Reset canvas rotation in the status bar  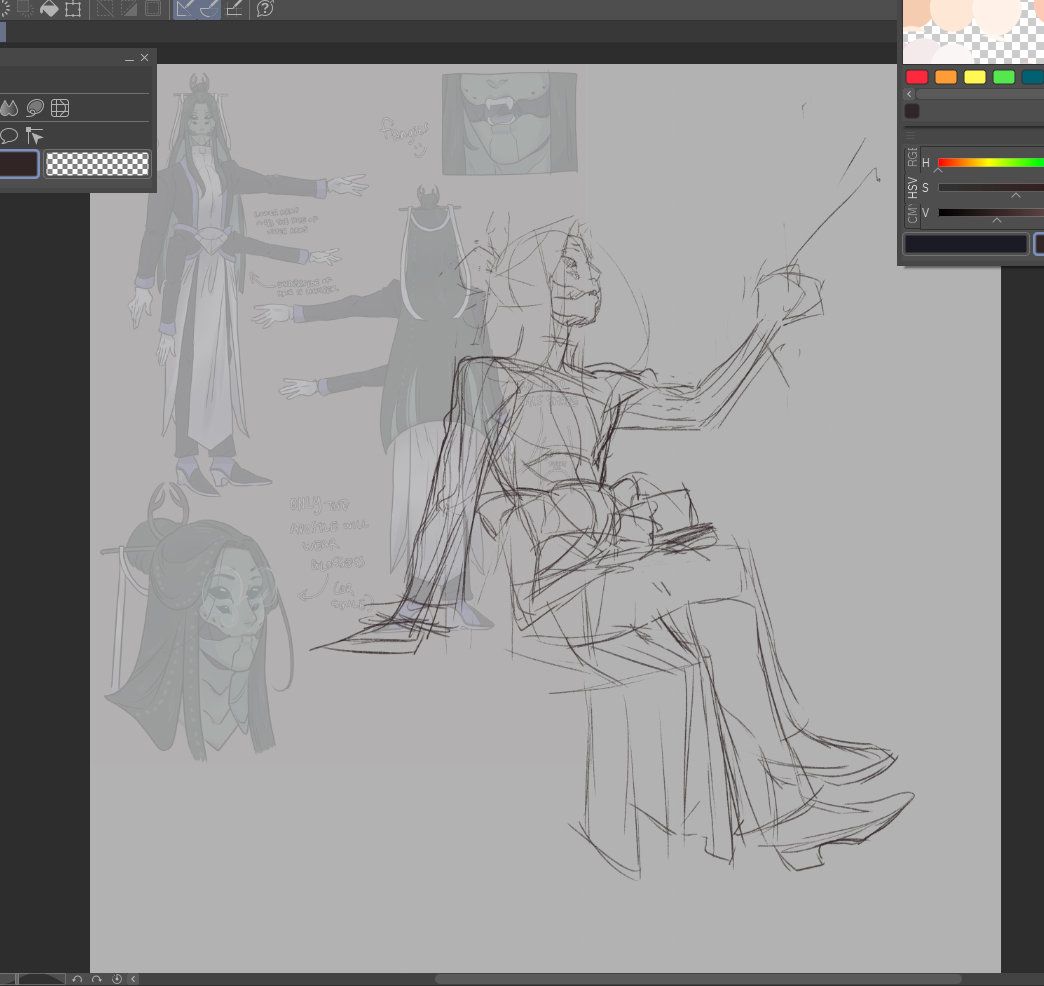coord(117,979)
